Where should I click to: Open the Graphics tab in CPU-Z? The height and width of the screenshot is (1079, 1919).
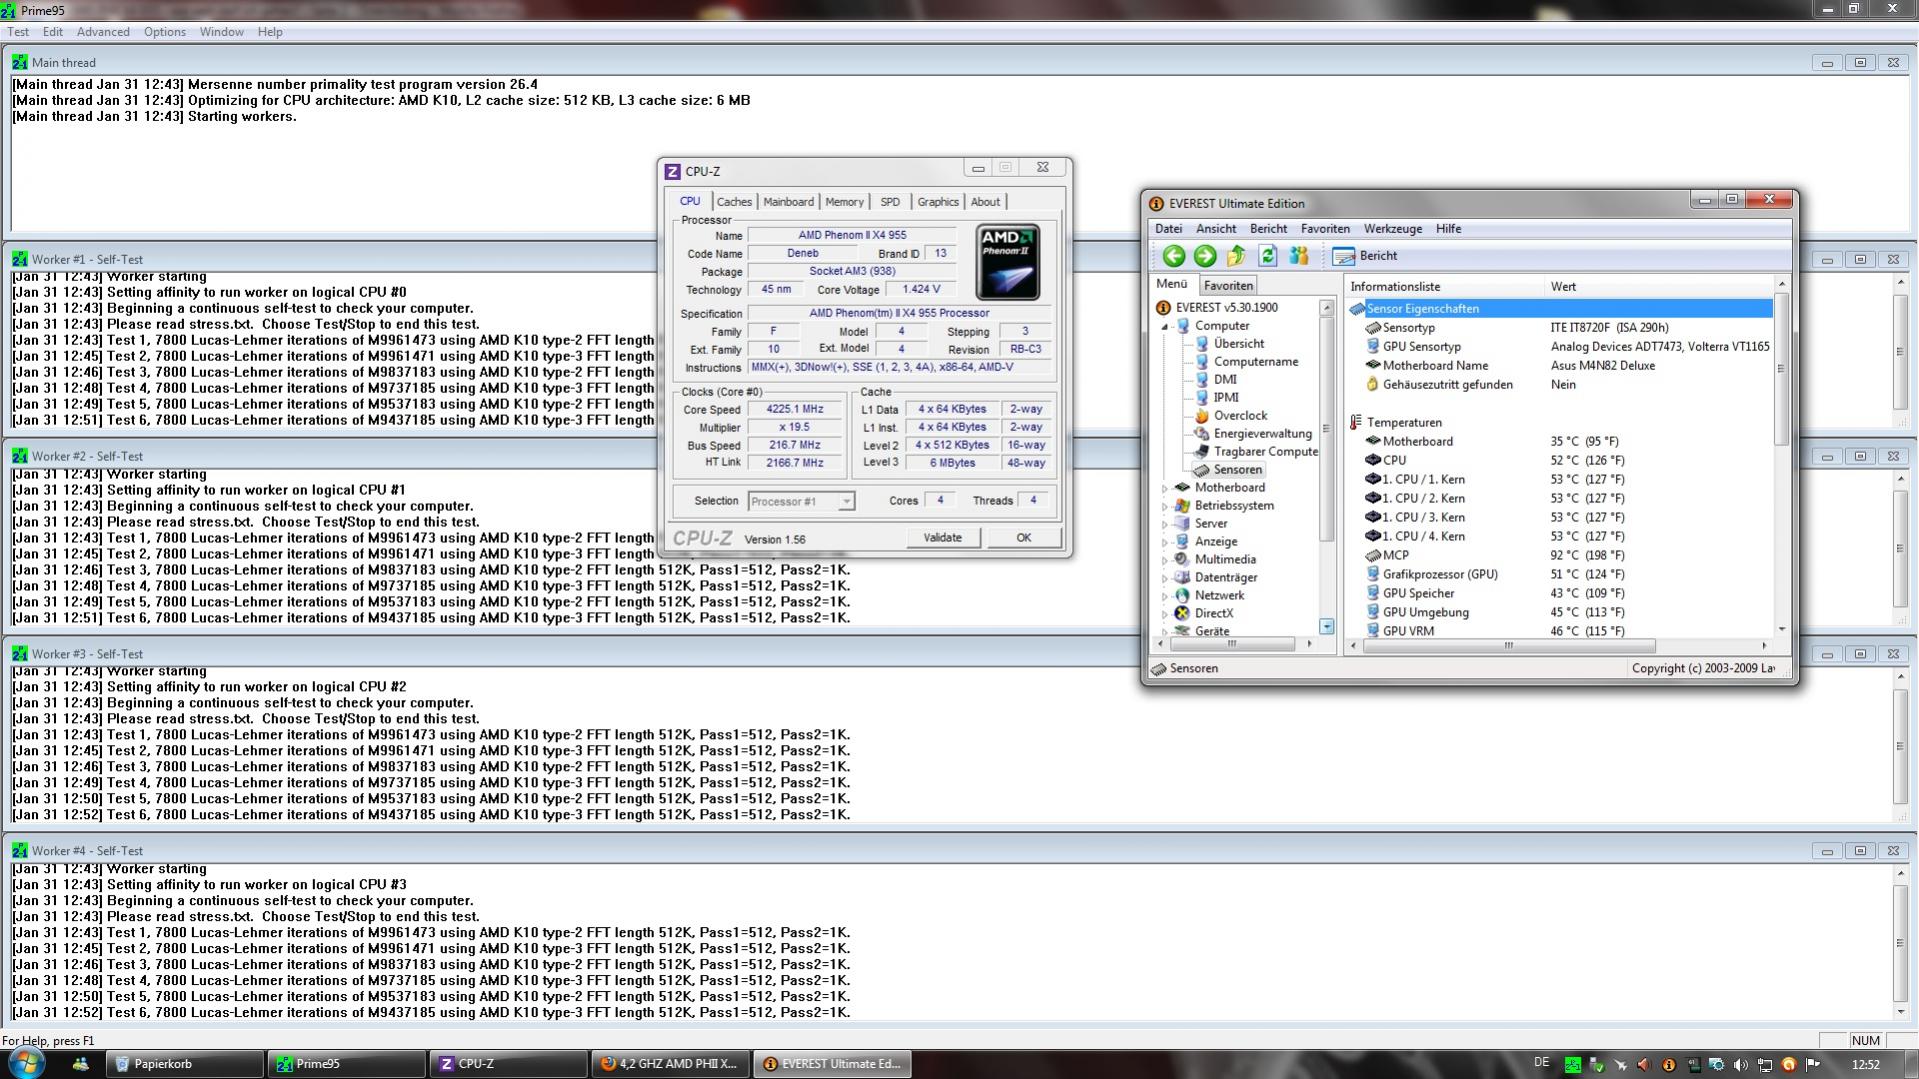pos(938,202)
